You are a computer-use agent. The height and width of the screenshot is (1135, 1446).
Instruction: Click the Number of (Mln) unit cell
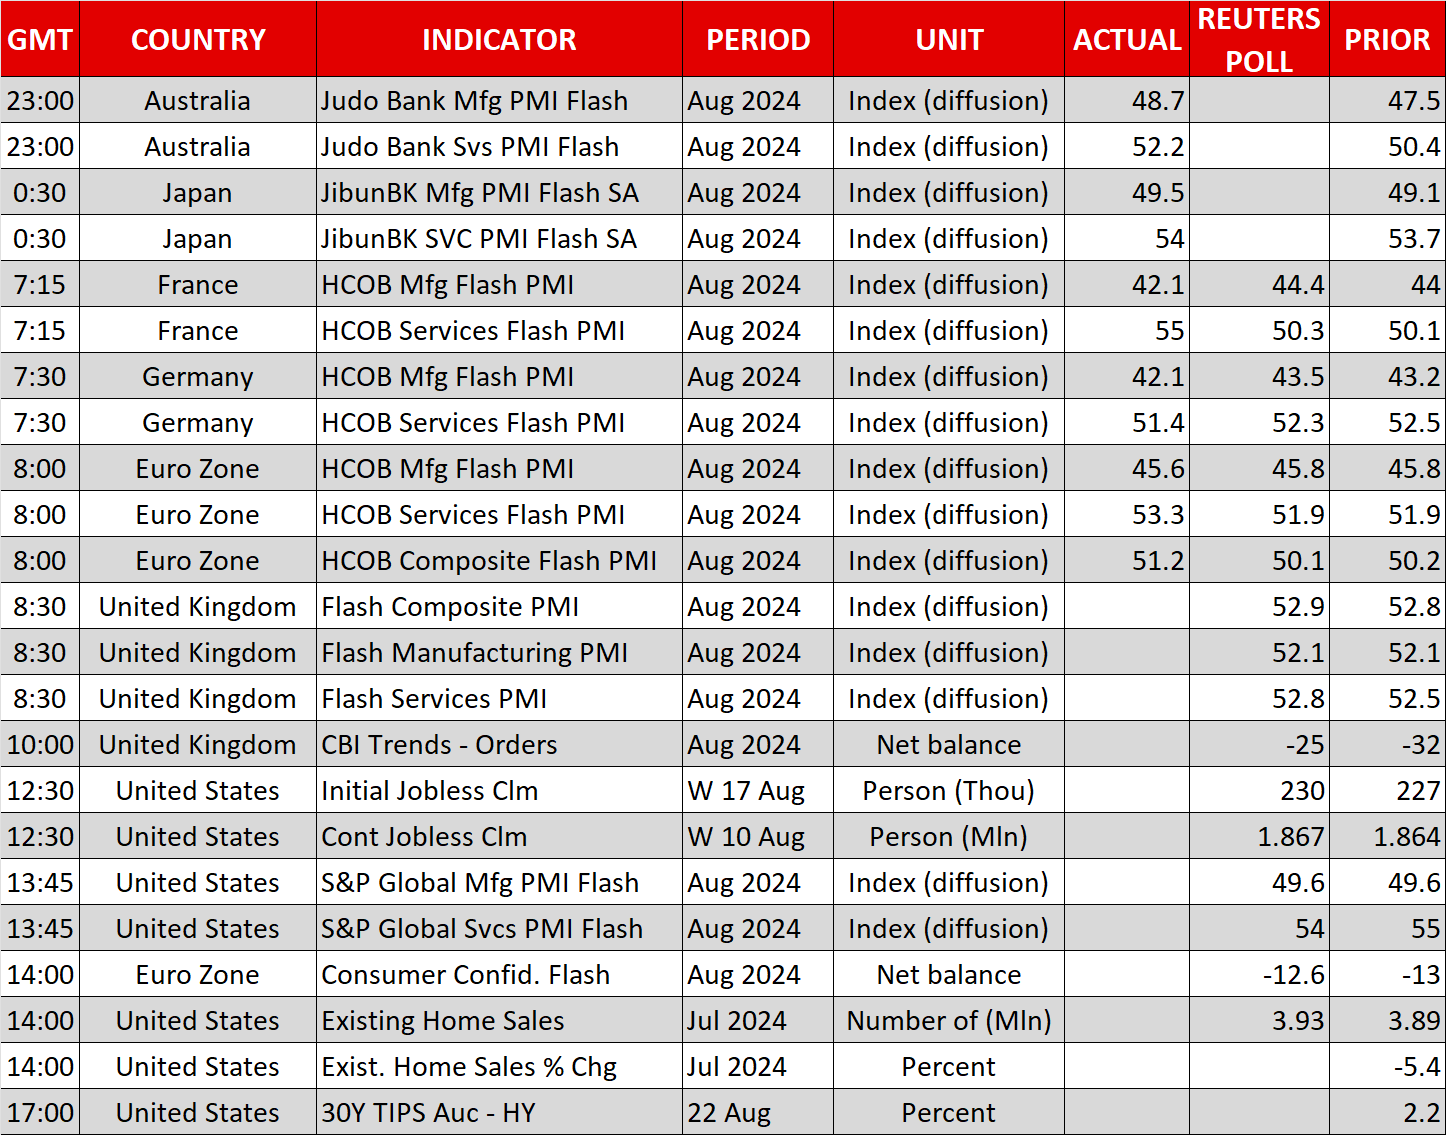[x=949, y=1020]
